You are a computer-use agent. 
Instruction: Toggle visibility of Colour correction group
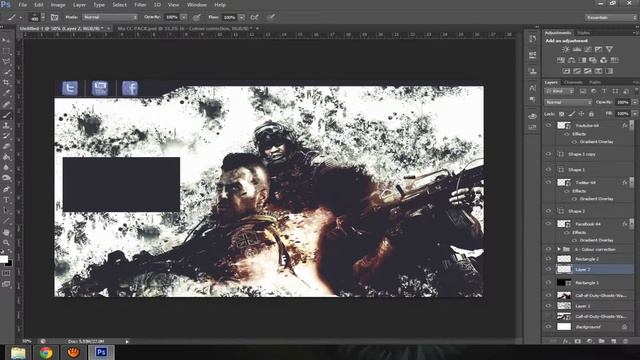pos(548,249)
